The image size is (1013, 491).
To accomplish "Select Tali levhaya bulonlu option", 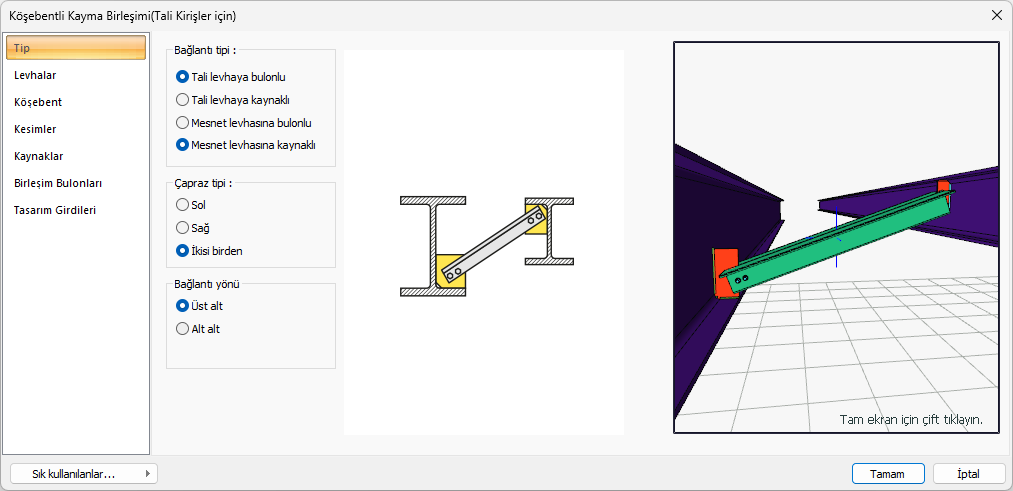I will tap(182, 76).
